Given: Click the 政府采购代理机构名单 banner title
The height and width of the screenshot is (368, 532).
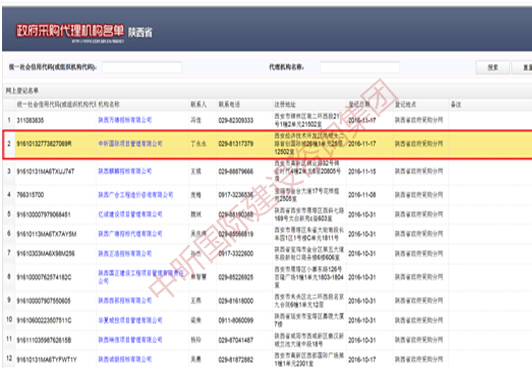Looking at the screenshot, I should pos(70,31).
